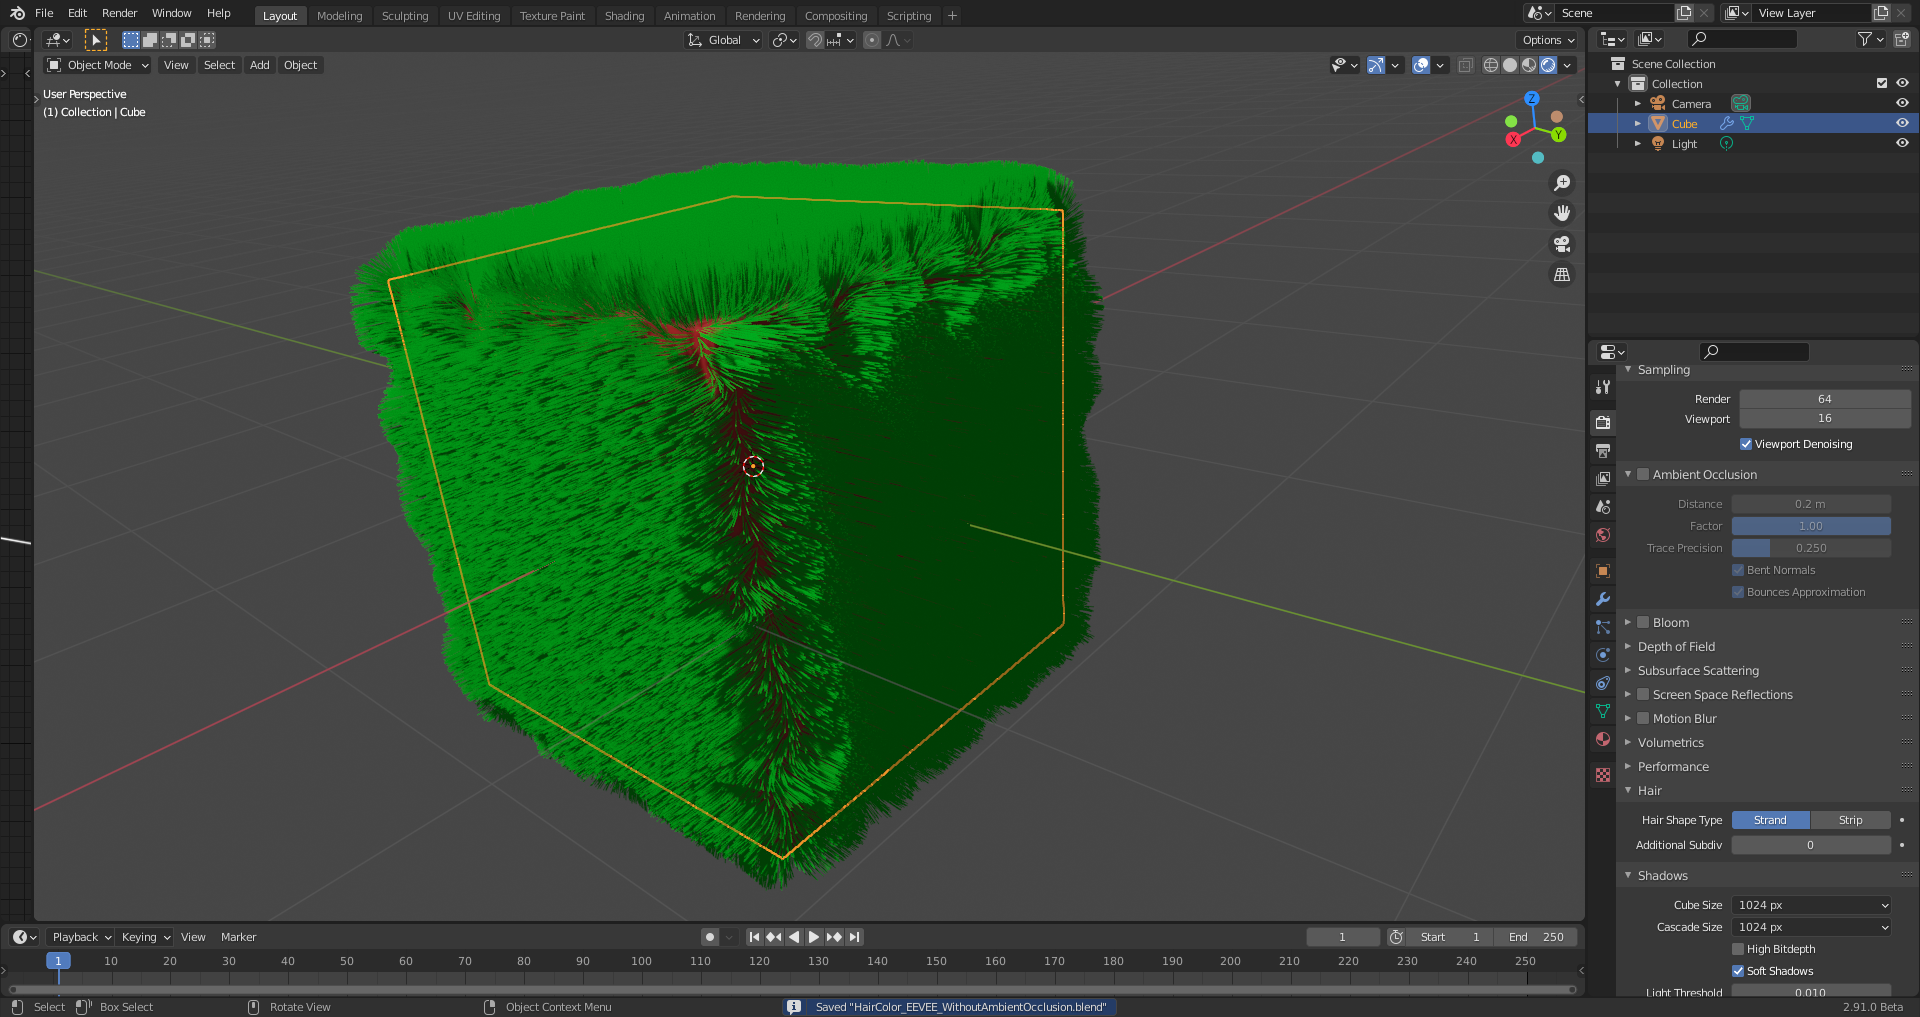Click the viewport pan hand icon
Screen dimensions: 1920x1017
coord(1562,213)
